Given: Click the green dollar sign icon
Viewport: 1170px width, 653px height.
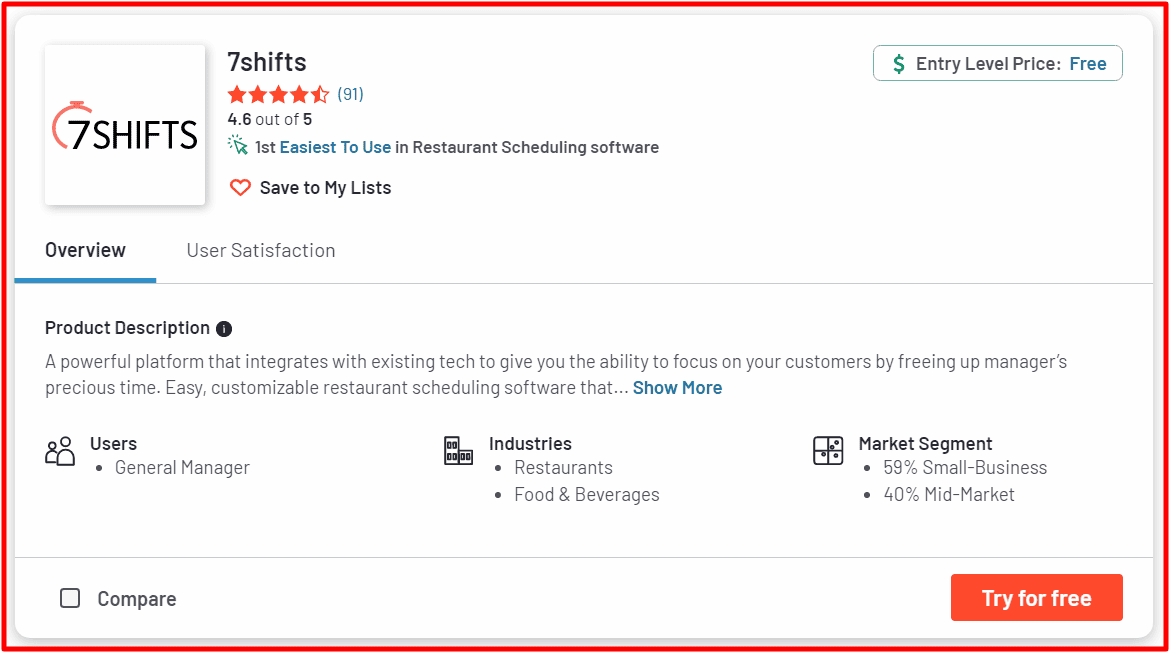Looking at the screenshot, I should click(x=898, y=64).
